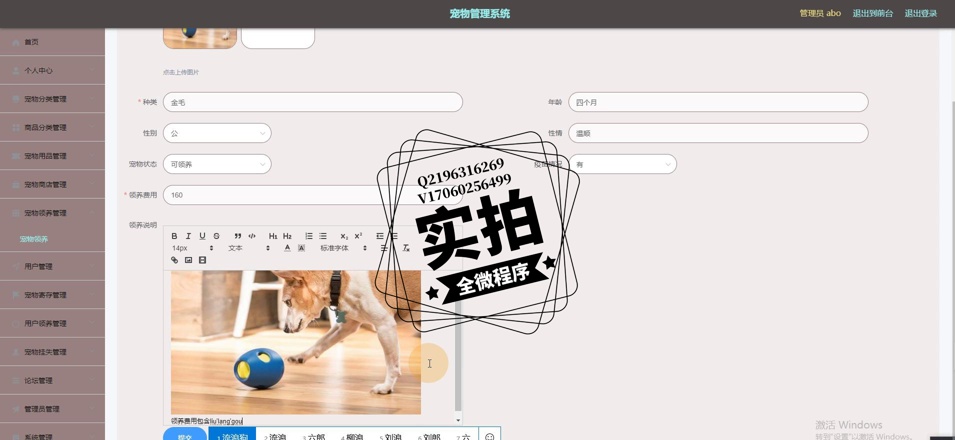Apply underline formatting in the editor
Viewport: 955px width, 440px height.
tap(202, 236)
